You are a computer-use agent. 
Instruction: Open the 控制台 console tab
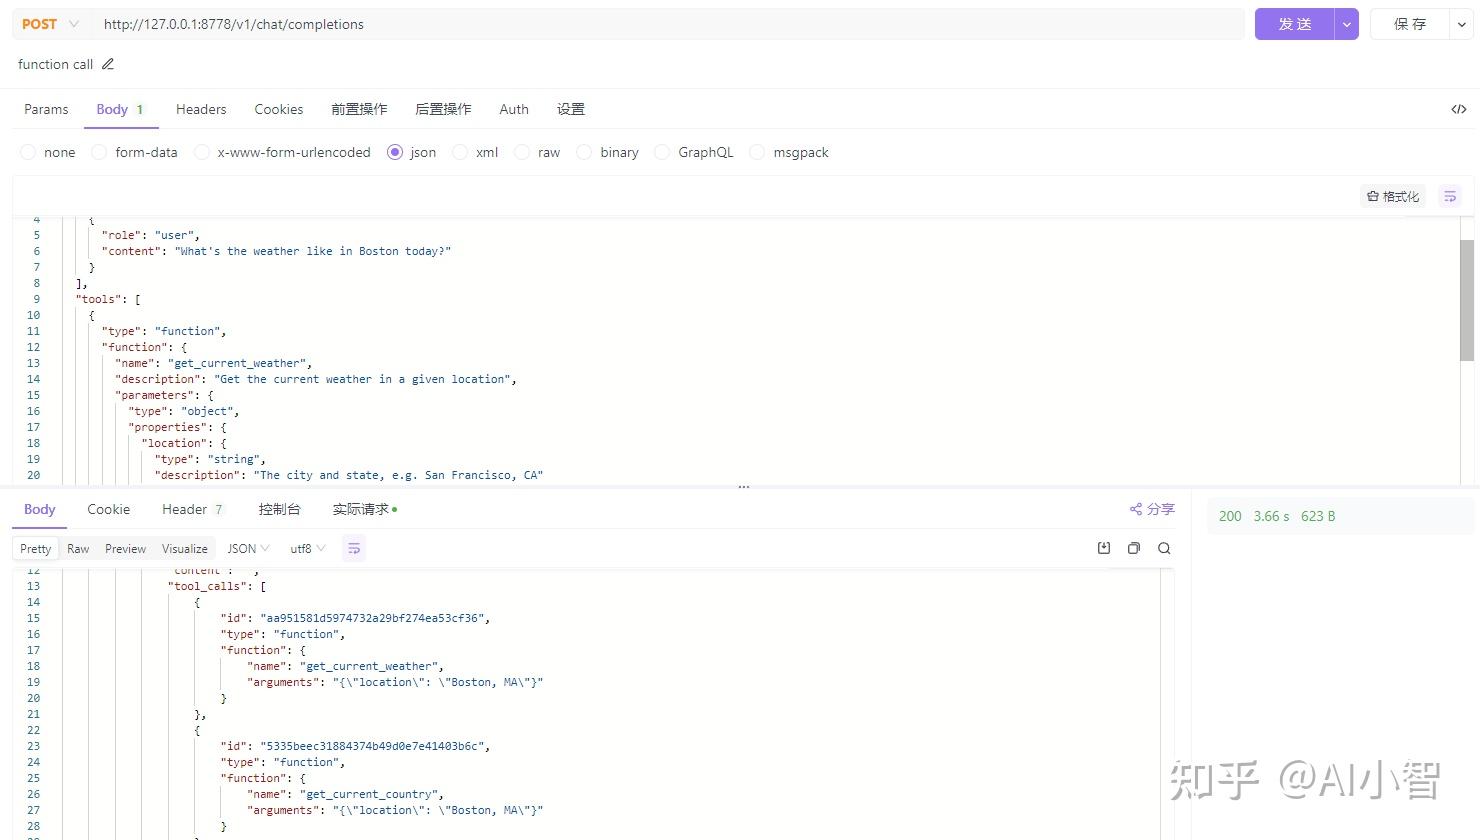click(279, 509)
